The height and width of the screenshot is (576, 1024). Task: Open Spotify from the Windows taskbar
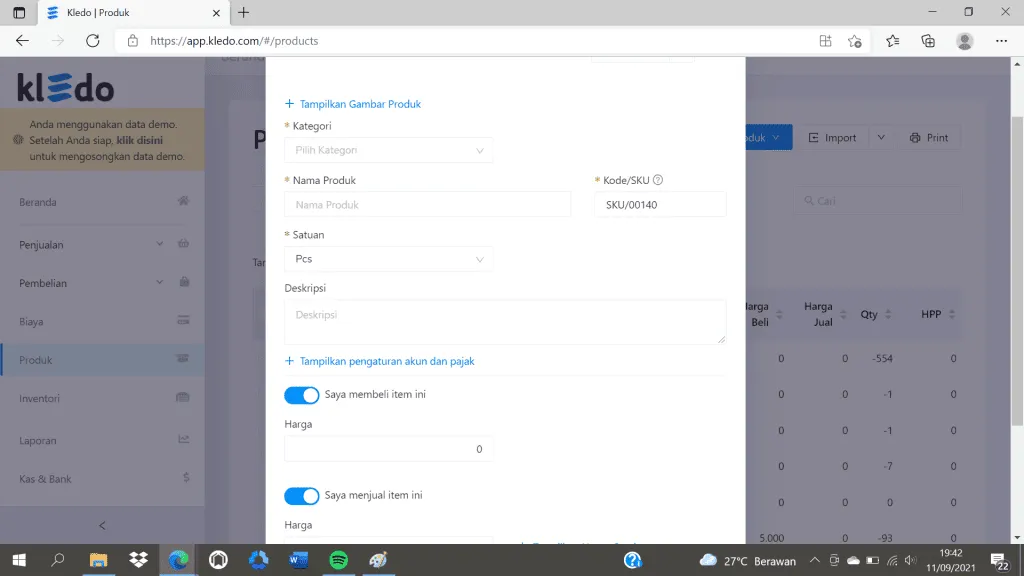pos(338,560)
